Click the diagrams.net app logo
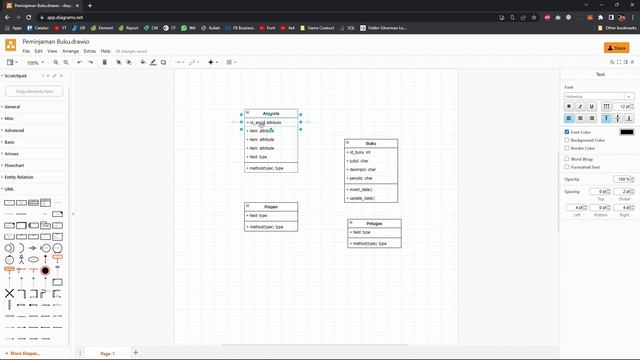This screenshot has height=360, width=640. coord(11,45)
